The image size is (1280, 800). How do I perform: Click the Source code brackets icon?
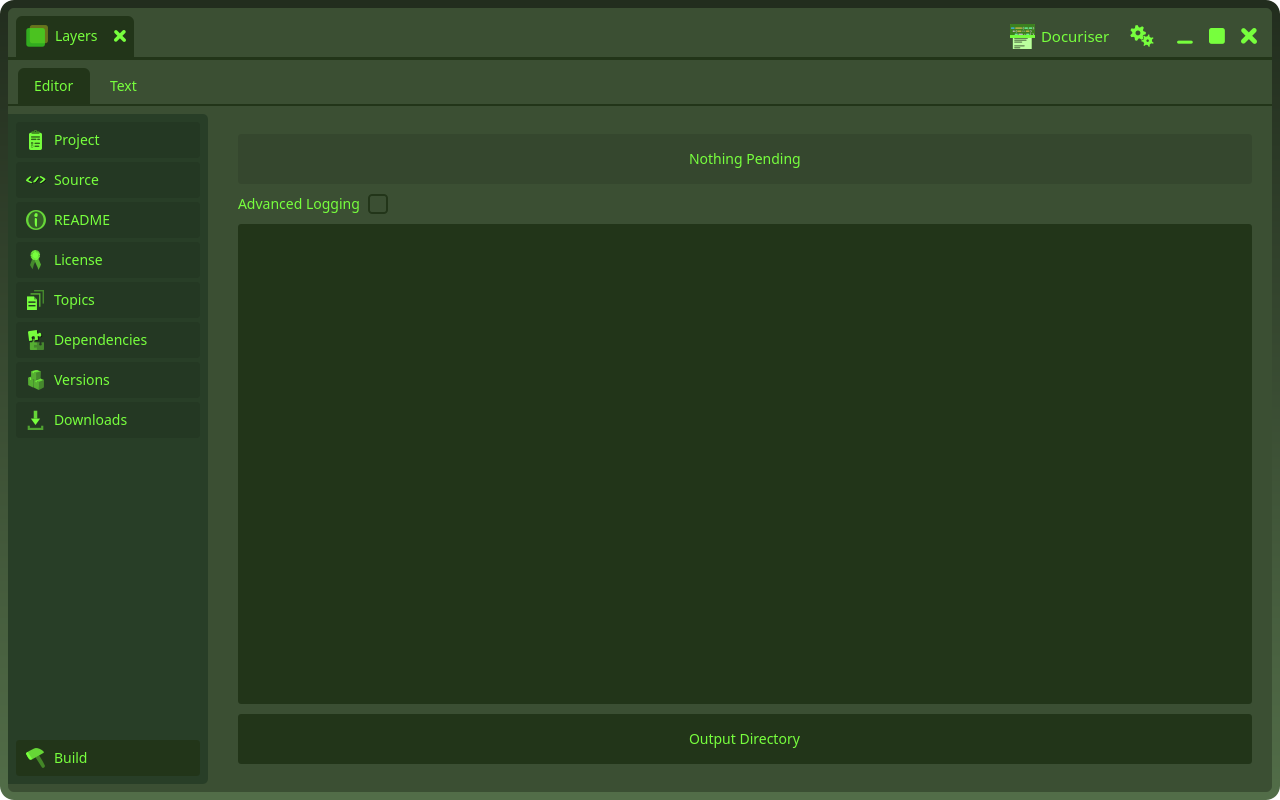point(36,180)
